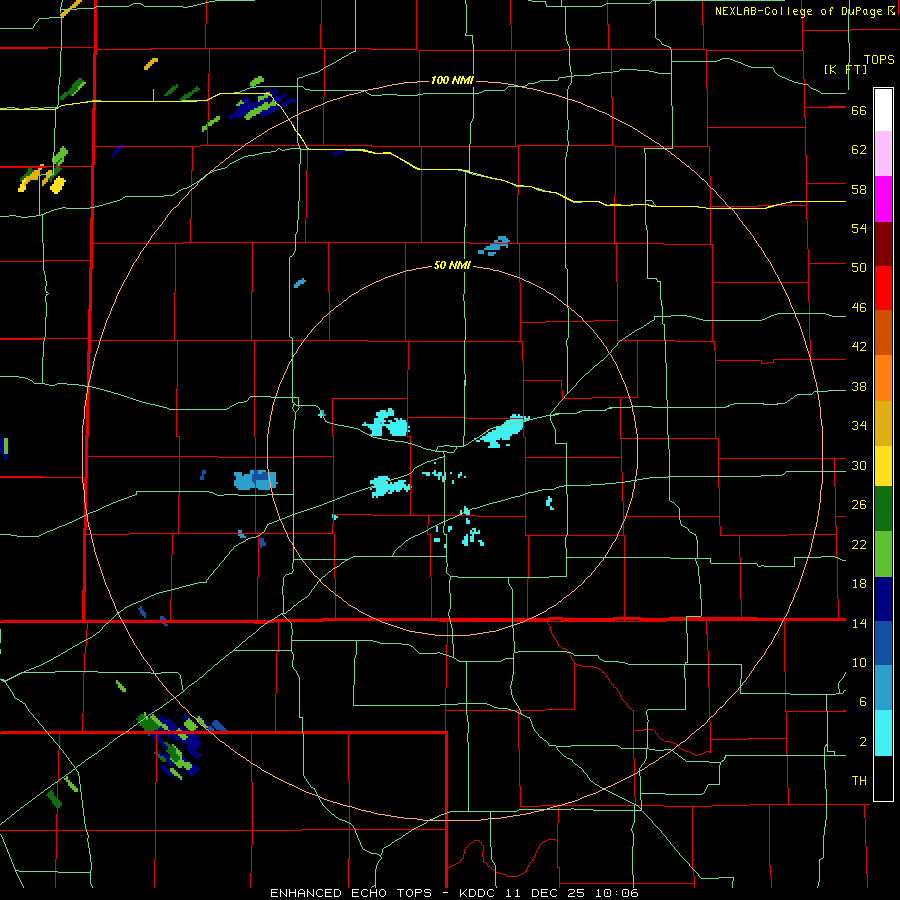Choose the light green legend band
The height and width of the screenshot is (900, 900).
pos(883,554)
